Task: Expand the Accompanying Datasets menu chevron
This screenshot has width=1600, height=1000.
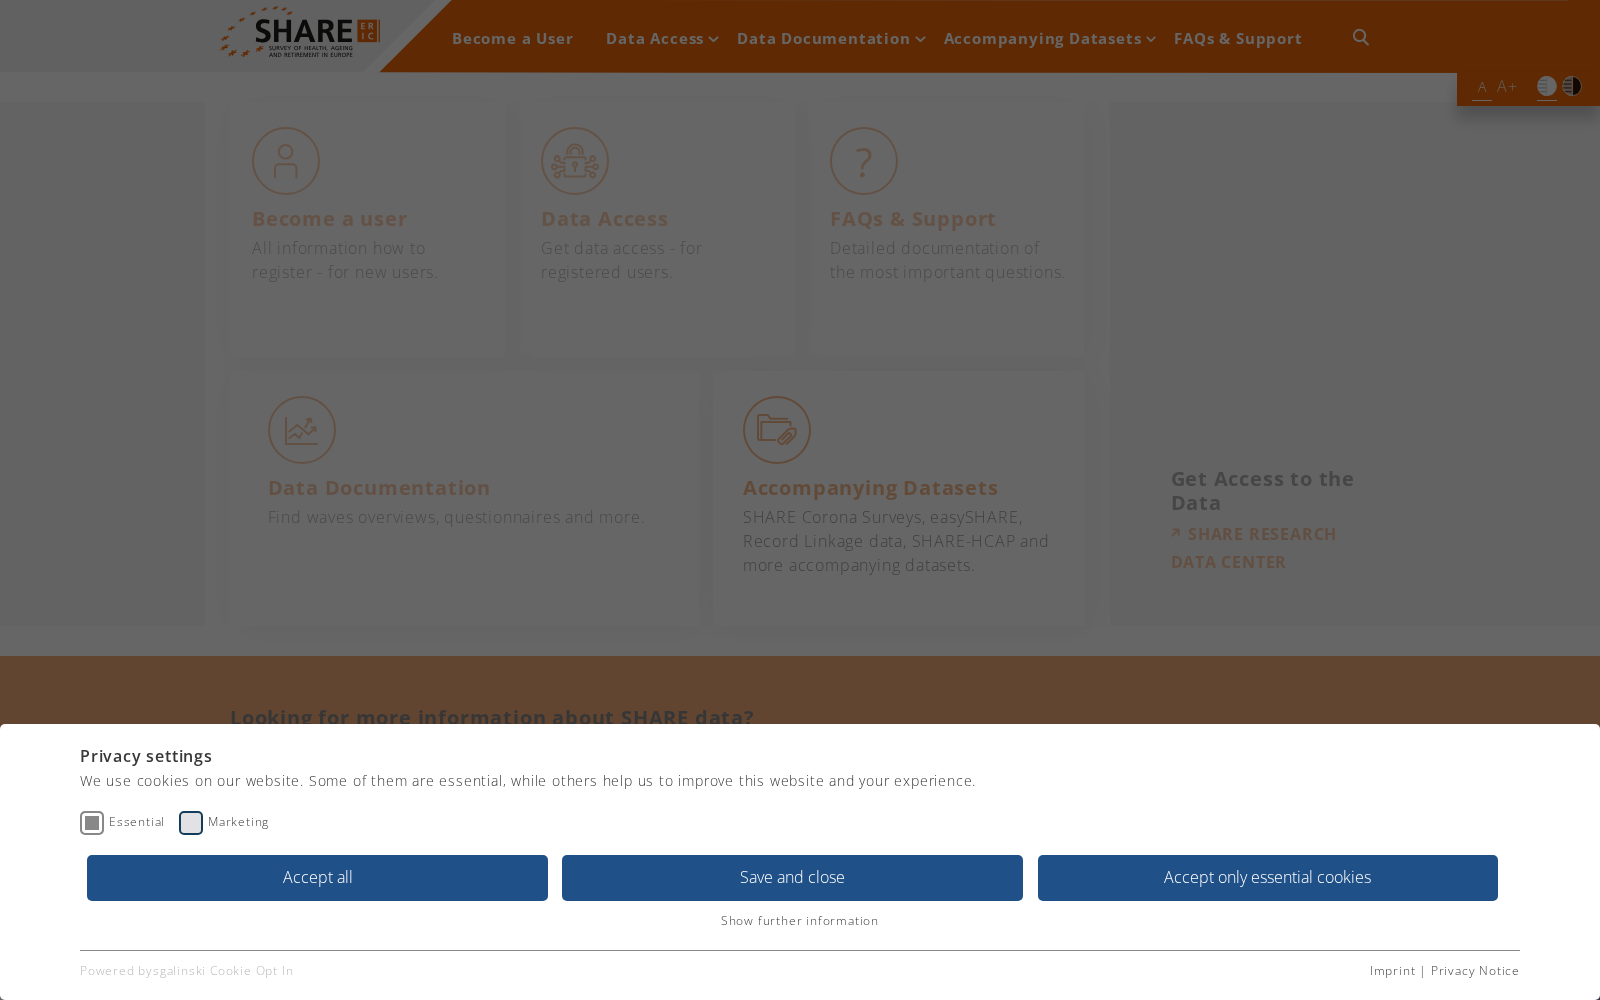Action: click(1151, 39)
